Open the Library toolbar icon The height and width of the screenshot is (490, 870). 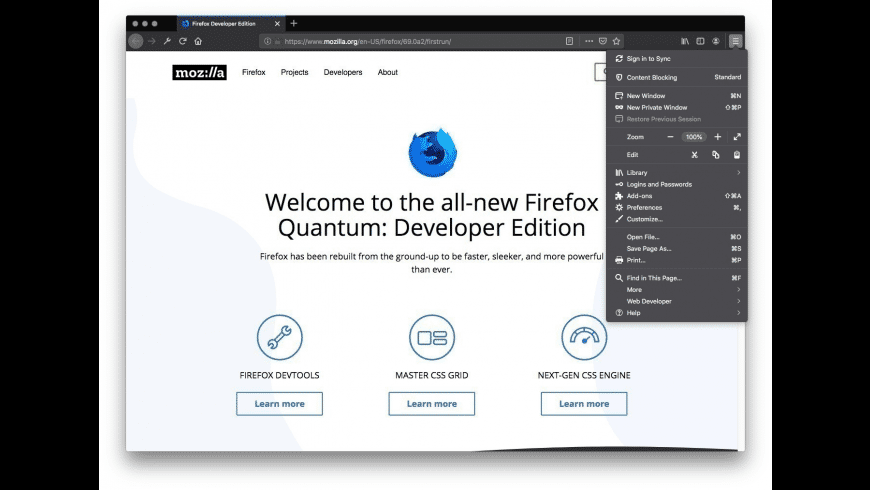(x=685, y=41)
